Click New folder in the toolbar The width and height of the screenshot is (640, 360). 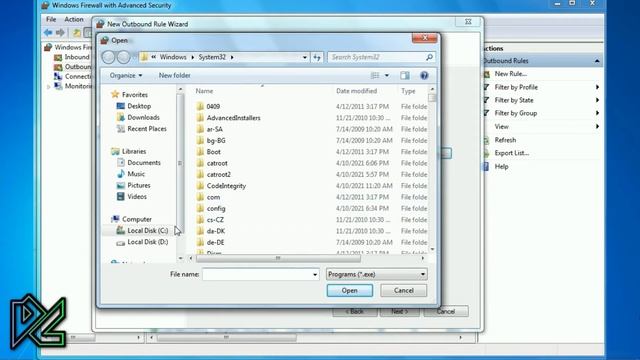(175, 76)
